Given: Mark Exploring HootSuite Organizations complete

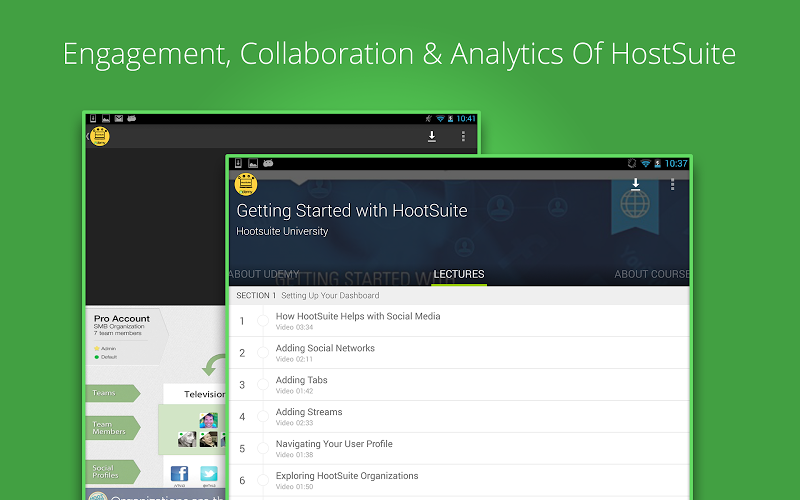Looking at the screenshot, I should (x=263, y=480).
